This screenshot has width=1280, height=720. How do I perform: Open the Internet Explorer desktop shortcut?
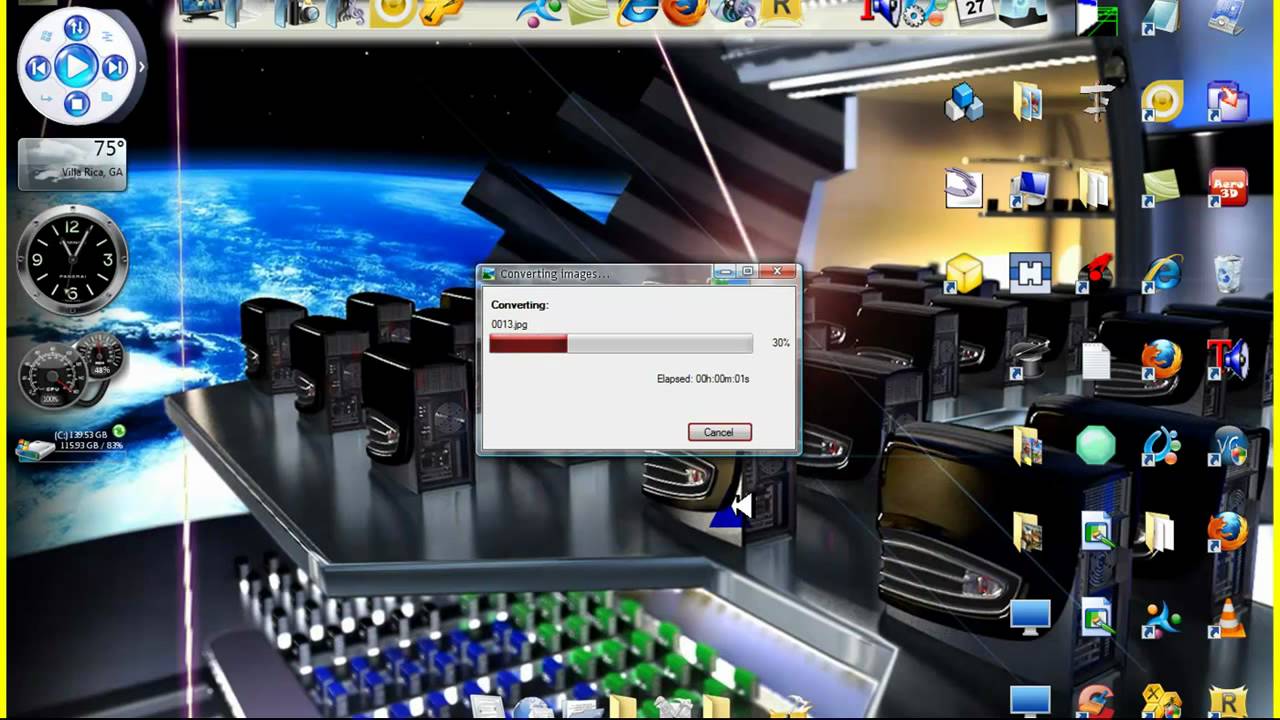click(x=1162, y=273)
